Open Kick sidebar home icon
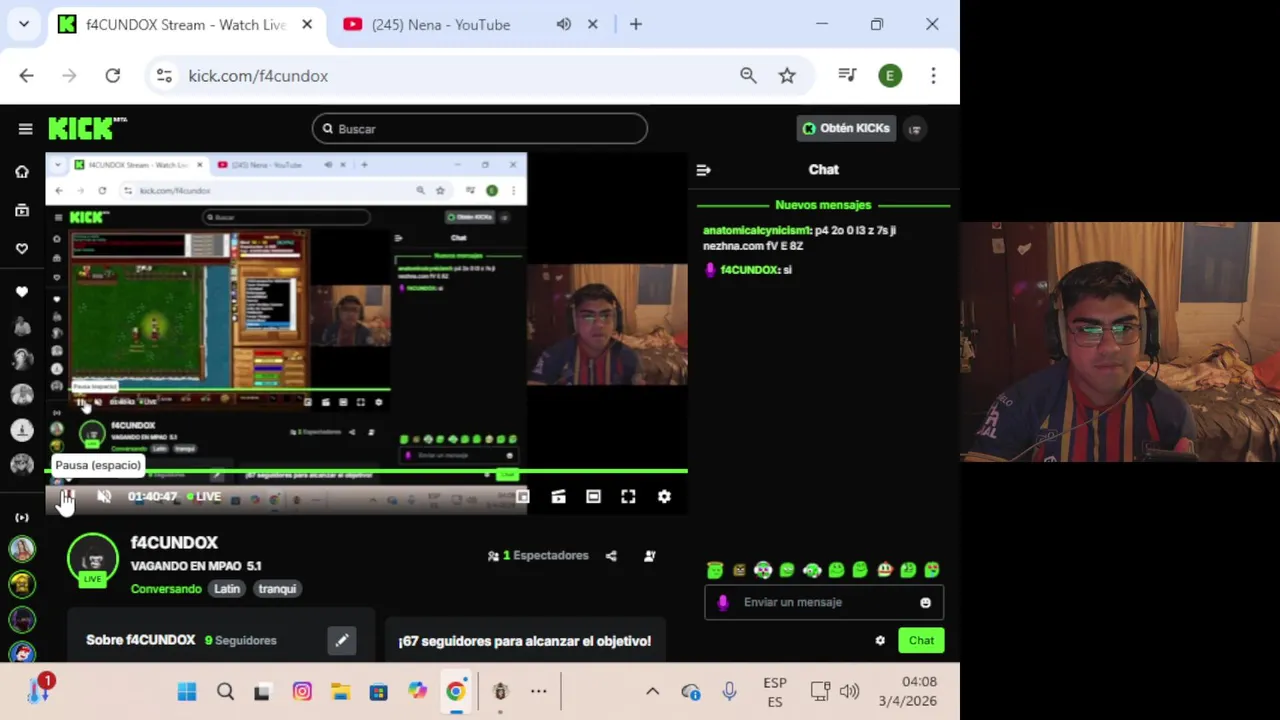This screenshot has height=720, width=1280. [x=22, y=172]
